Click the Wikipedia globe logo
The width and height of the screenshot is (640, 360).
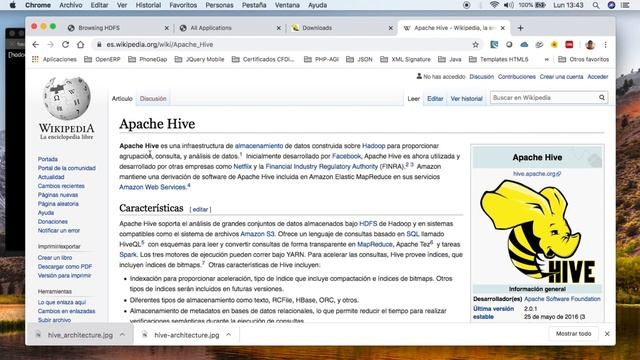pos(67,98)
